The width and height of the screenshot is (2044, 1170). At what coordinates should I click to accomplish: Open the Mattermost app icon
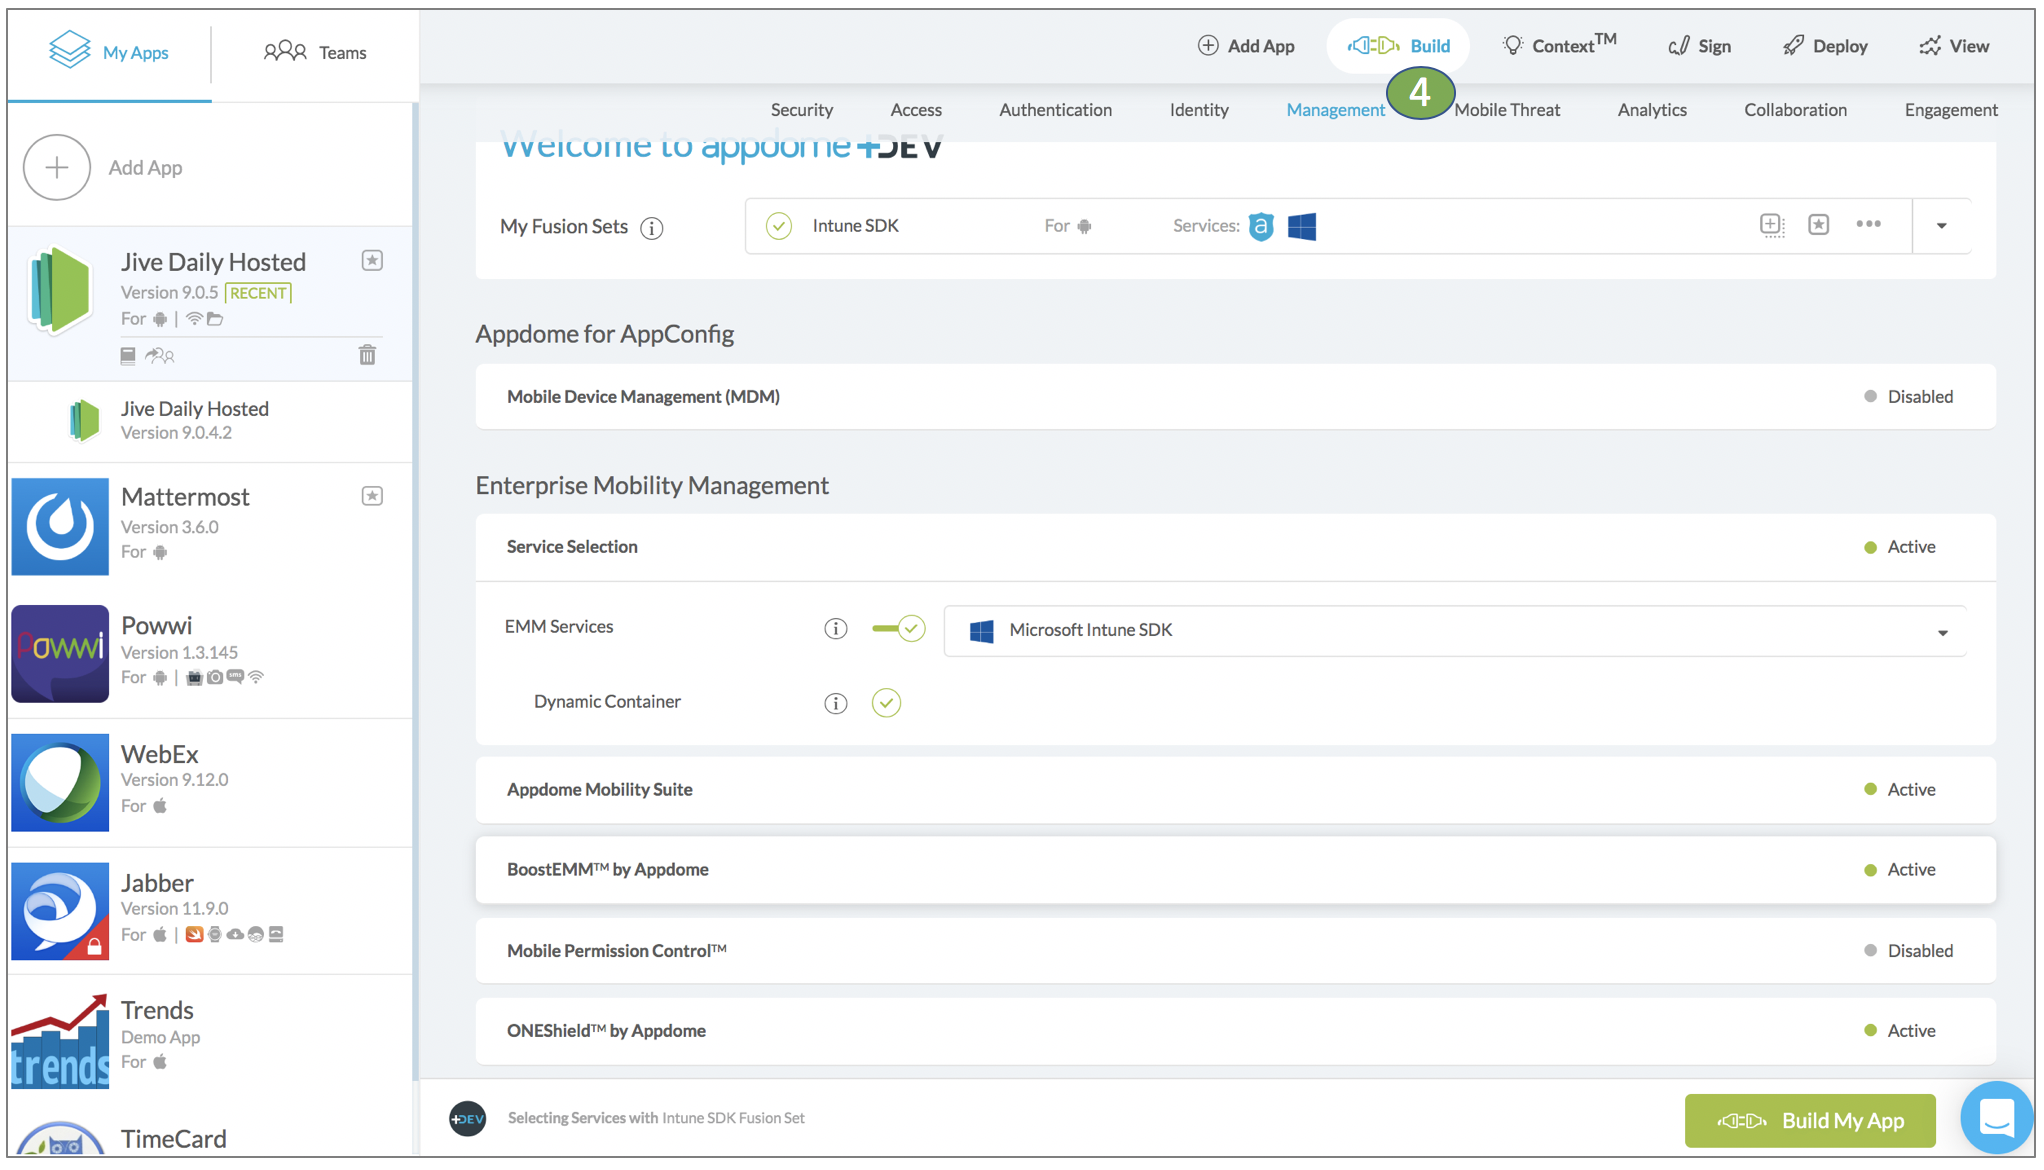(60, 526)
